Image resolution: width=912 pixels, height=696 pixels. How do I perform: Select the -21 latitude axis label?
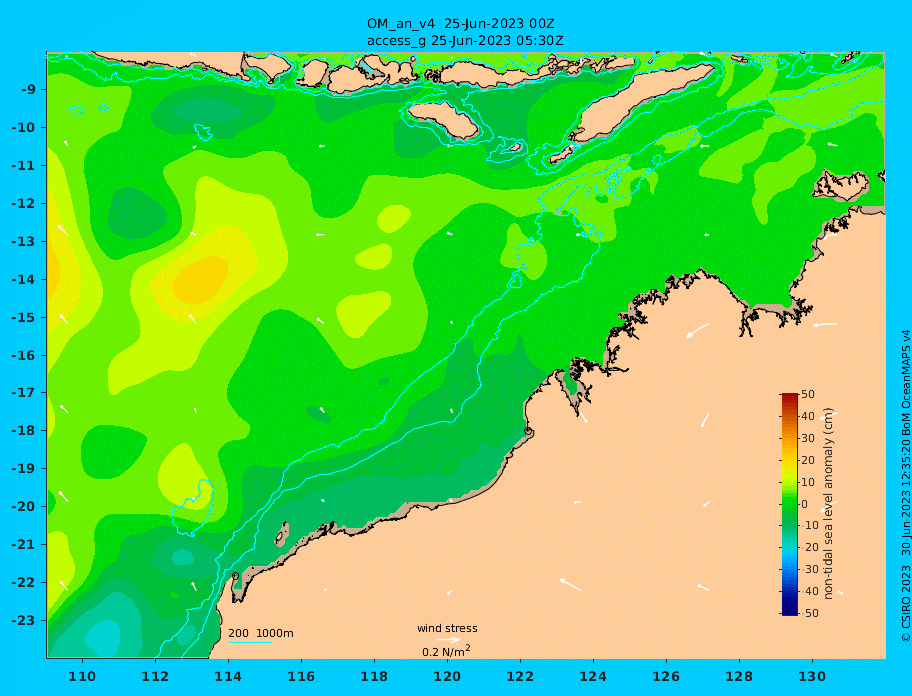(24, 545)
